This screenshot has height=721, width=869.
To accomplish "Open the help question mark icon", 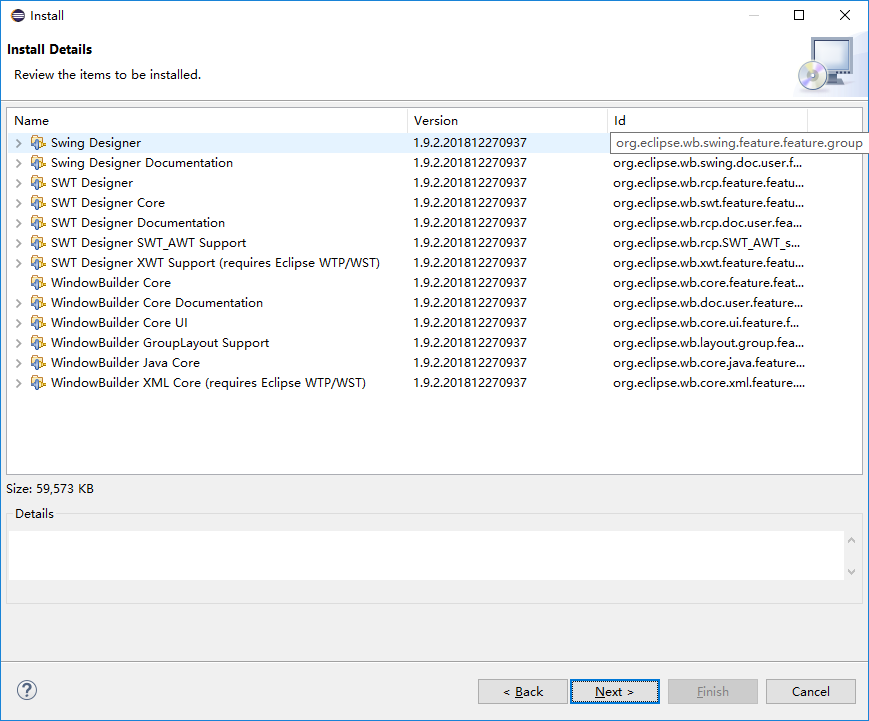I will (x=27, y=690).
